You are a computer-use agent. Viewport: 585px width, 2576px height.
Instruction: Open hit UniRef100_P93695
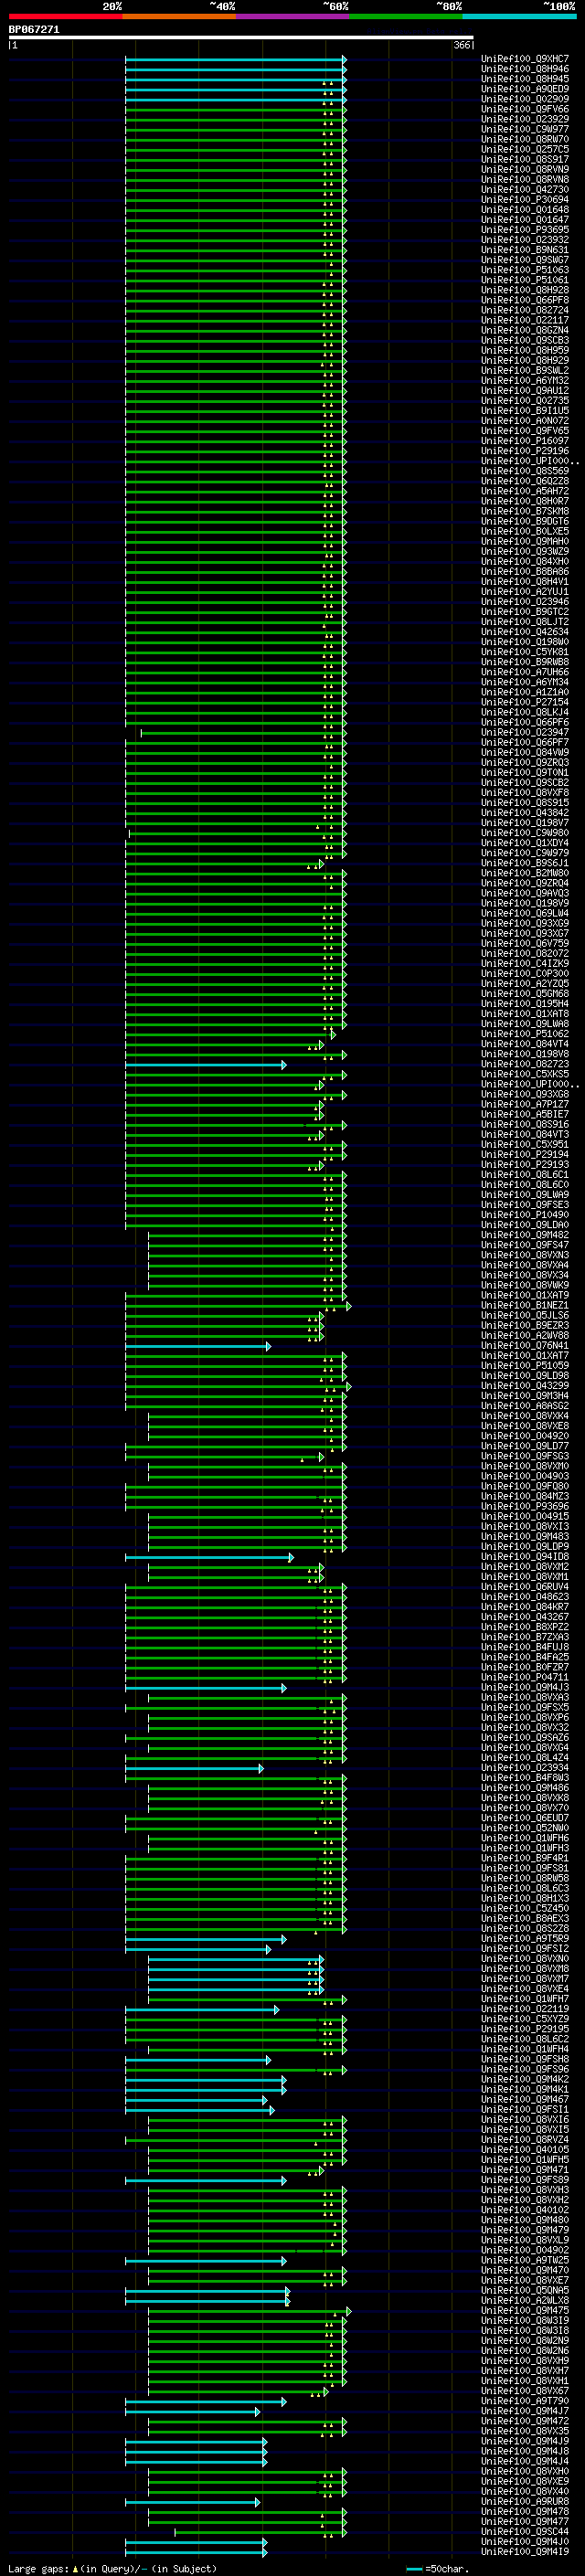tap(525, 229)
